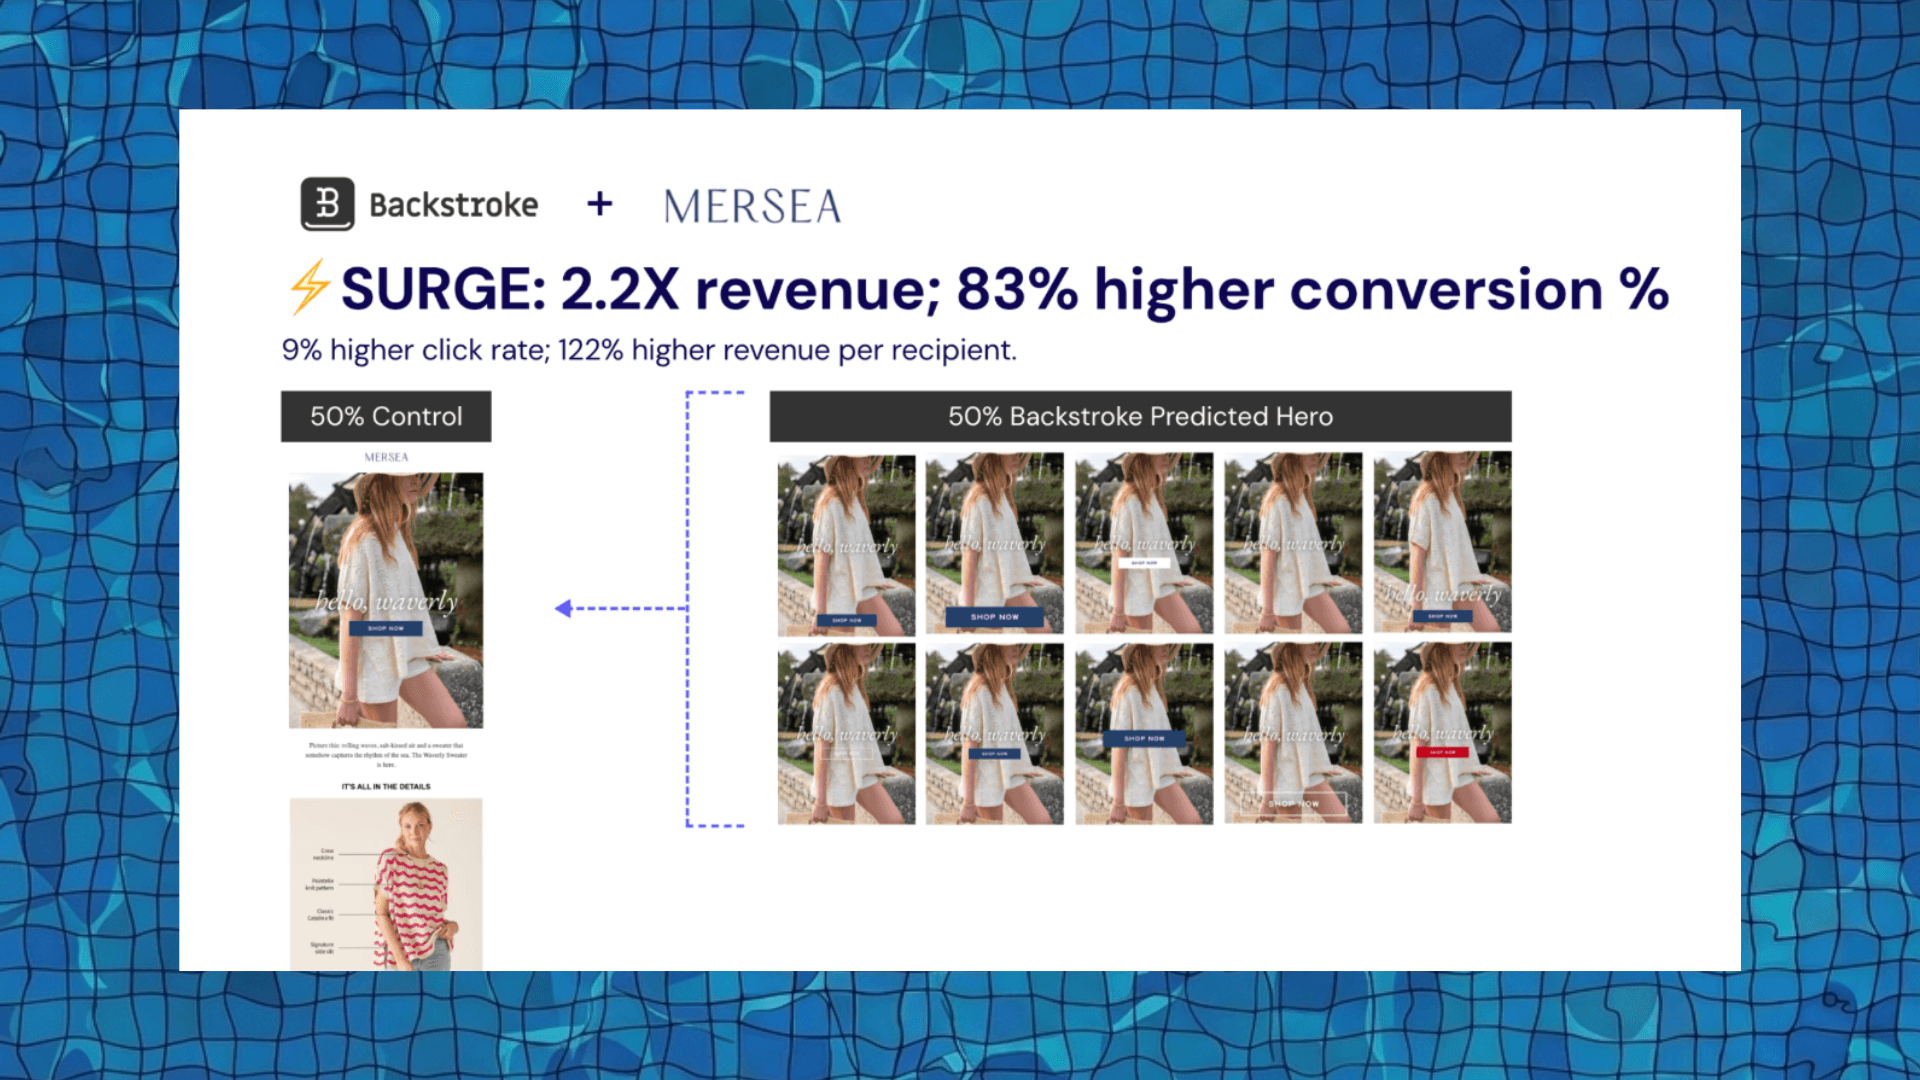This screenshot has width=1920, height=1080.
Task: Click SHOP NOW button in control email
Action: 386,628
